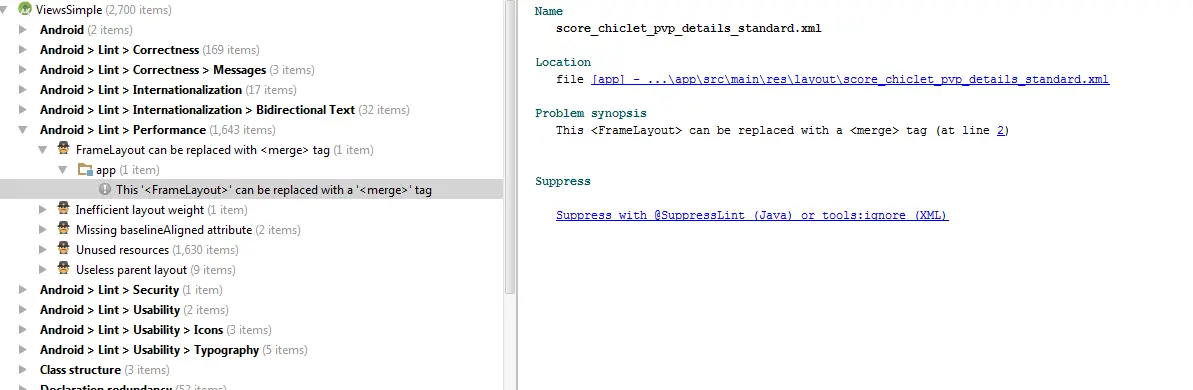Expand Android > Lint > Usability (2 items)

click(24, 309)
